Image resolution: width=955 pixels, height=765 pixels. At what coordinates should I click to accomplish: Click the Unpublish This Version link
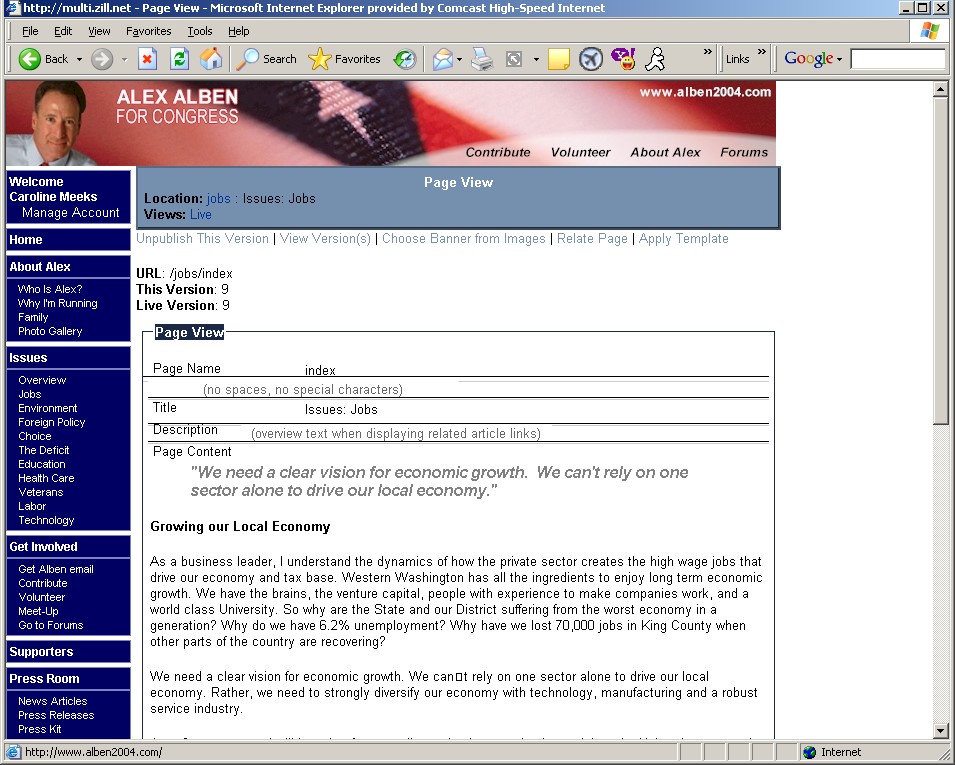tap(202, 239)
